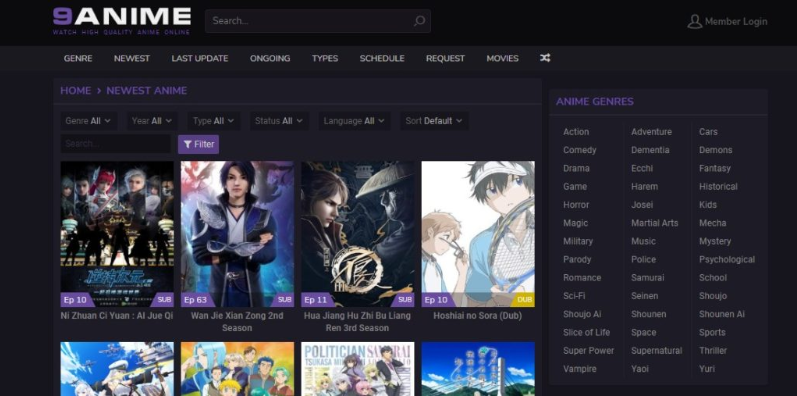Choose the Supernatural genre

coord(656,351)
